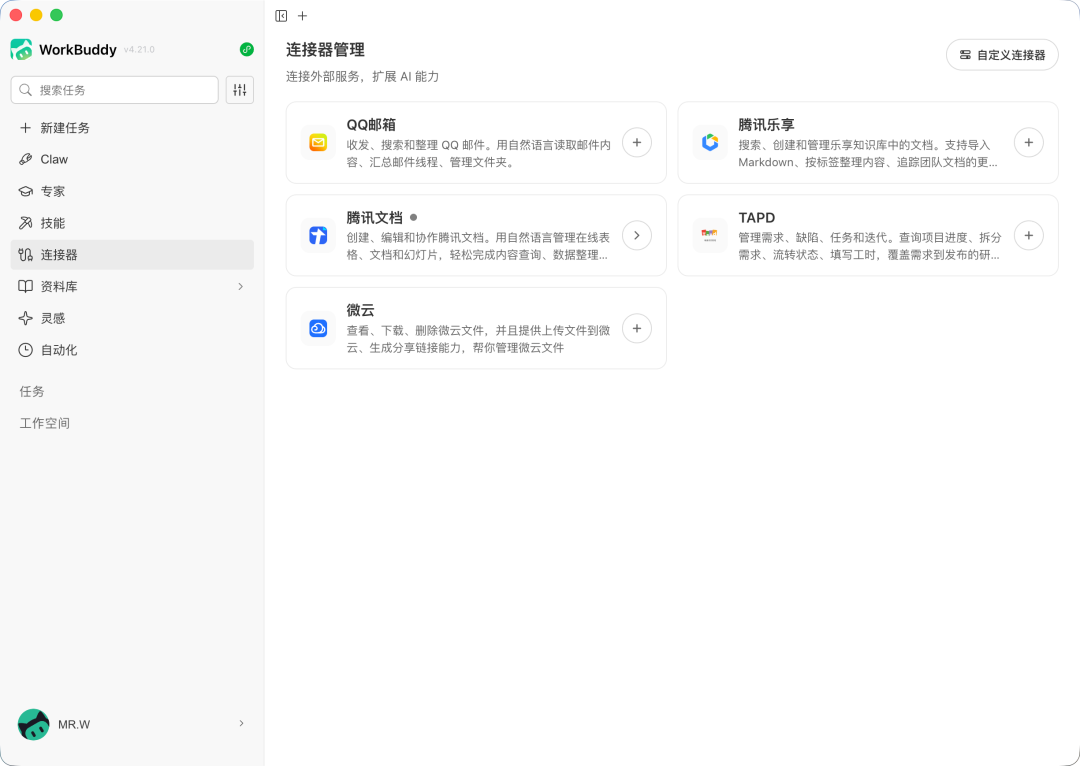Add the QQ邮箱 connector
Image resolution: width=1080 pixels, height=766 pixels.
(x=637, y=143)
